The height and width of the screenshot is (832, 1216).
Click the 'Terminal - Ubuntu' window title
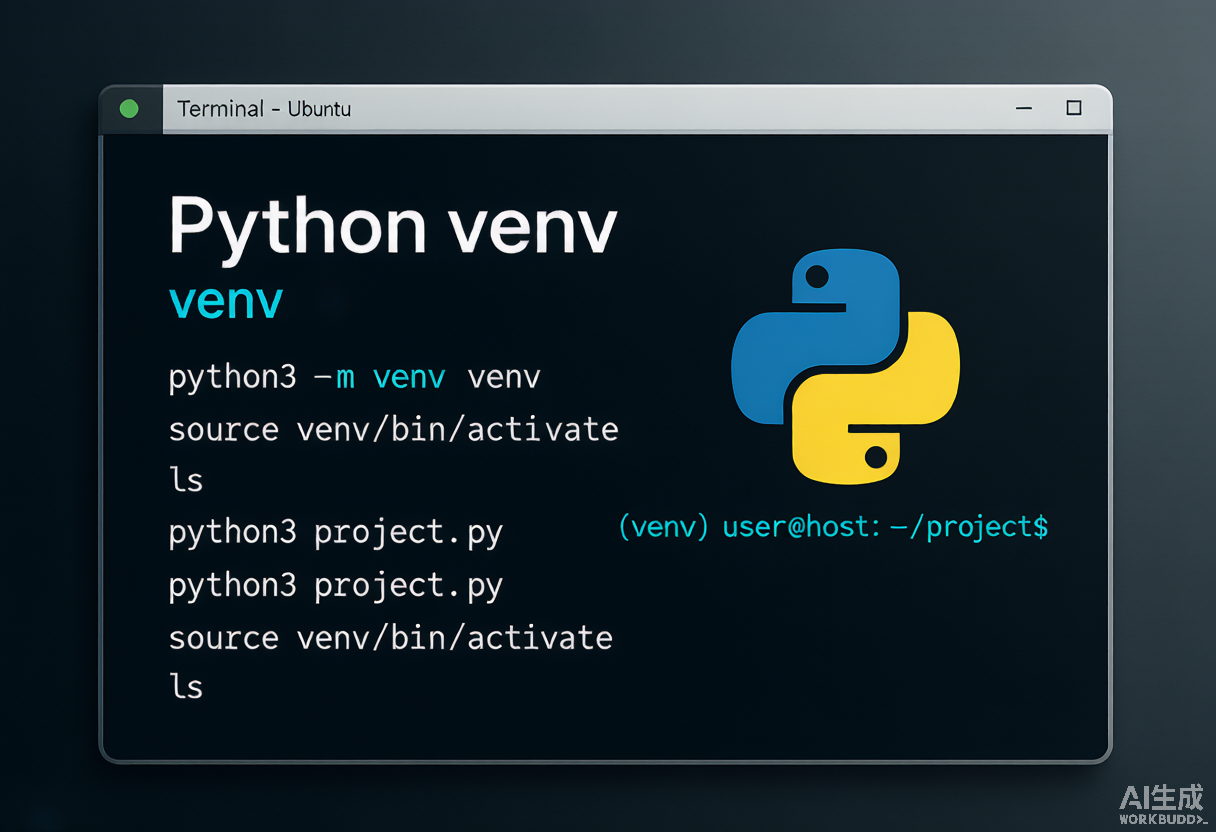click(x=264, y=109)
